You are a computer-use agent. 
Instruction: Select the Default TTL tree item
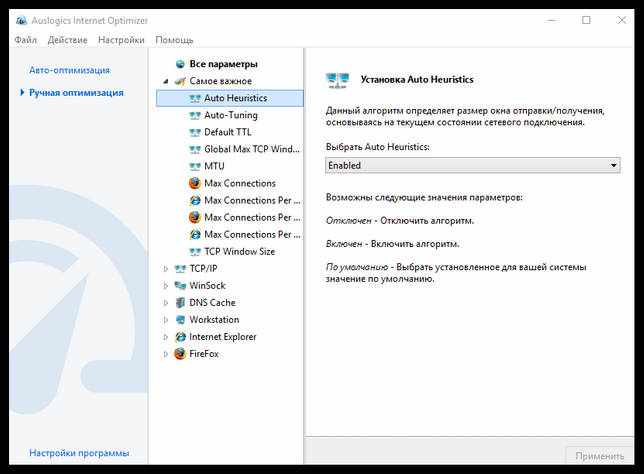(x=228, y=132)
